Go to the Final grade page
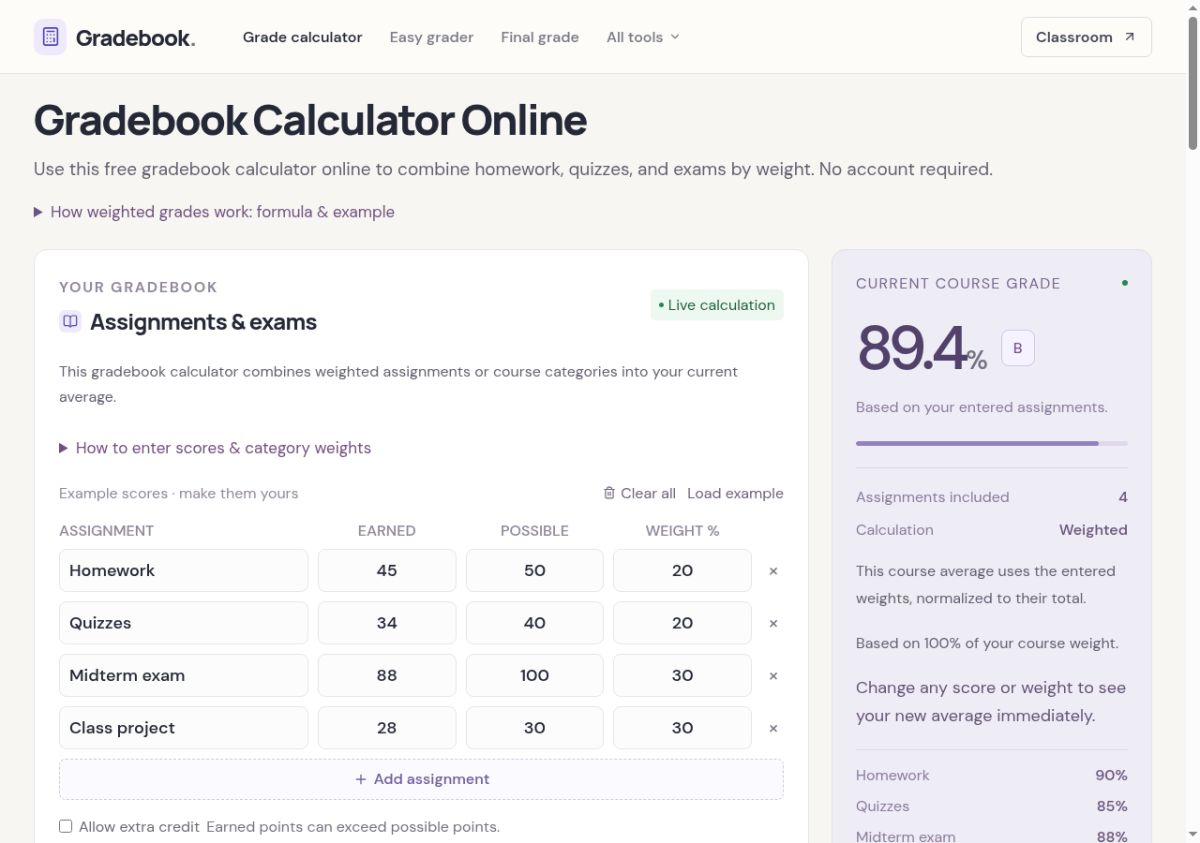The height and width of the screenshot is (843, 1200). [x=540, y=37]
